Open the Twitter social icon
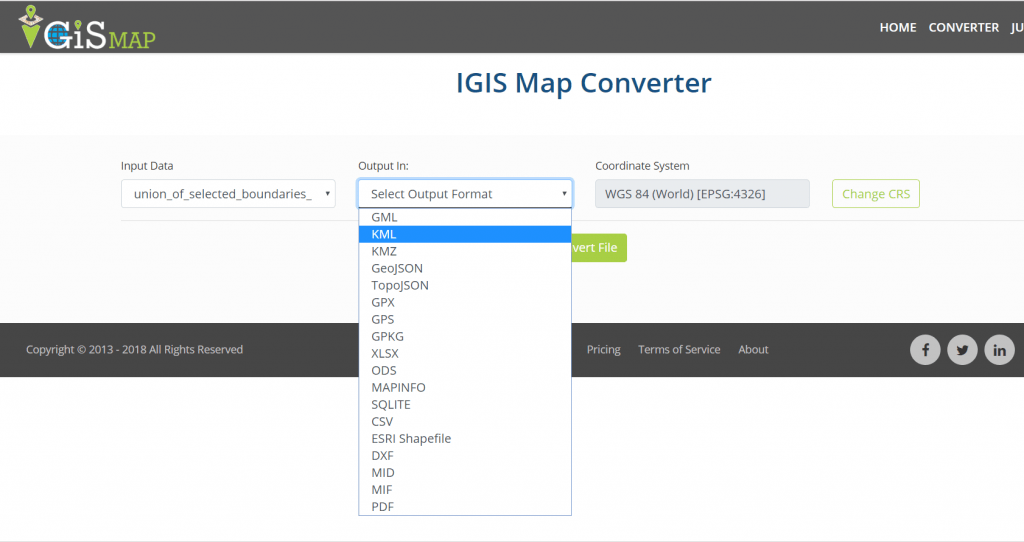The image size is (1024, 542). (x=962, y=350)
